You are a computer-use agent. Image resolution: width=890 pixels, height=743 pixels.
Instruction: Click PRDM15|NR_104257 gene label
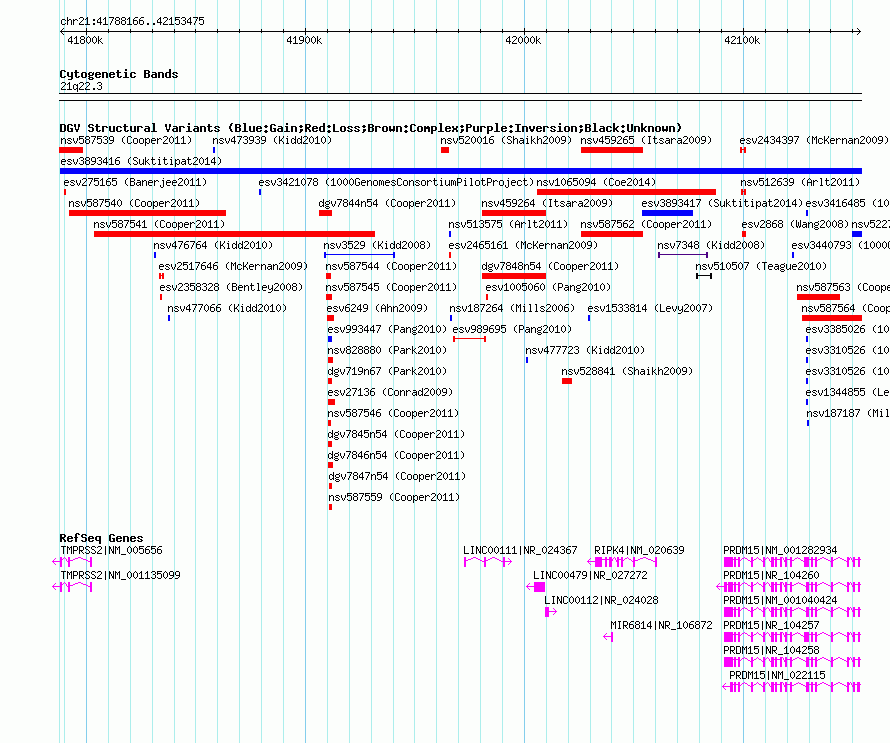(771, 625)
